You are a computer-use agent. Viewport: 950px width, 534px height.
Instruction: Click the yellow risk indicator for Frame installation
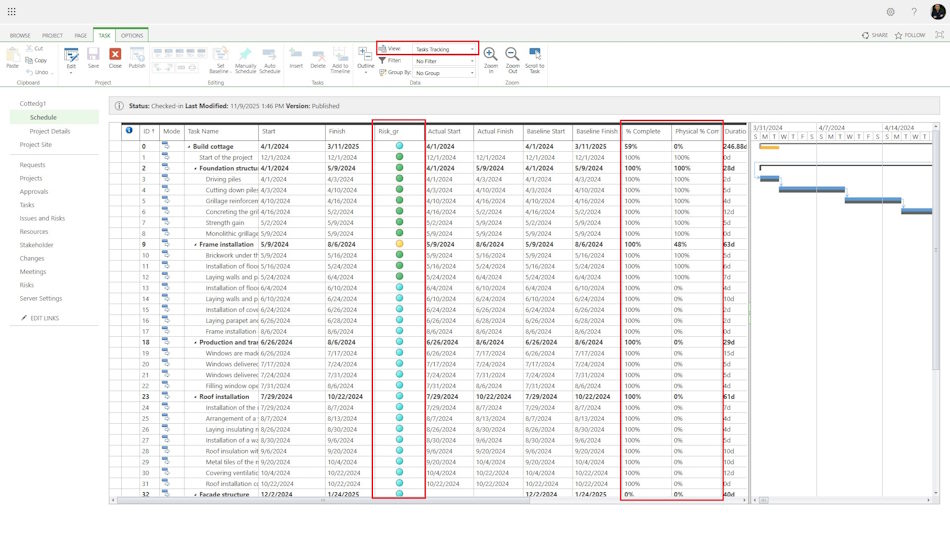pyautogui.click(x=399, y=244)
